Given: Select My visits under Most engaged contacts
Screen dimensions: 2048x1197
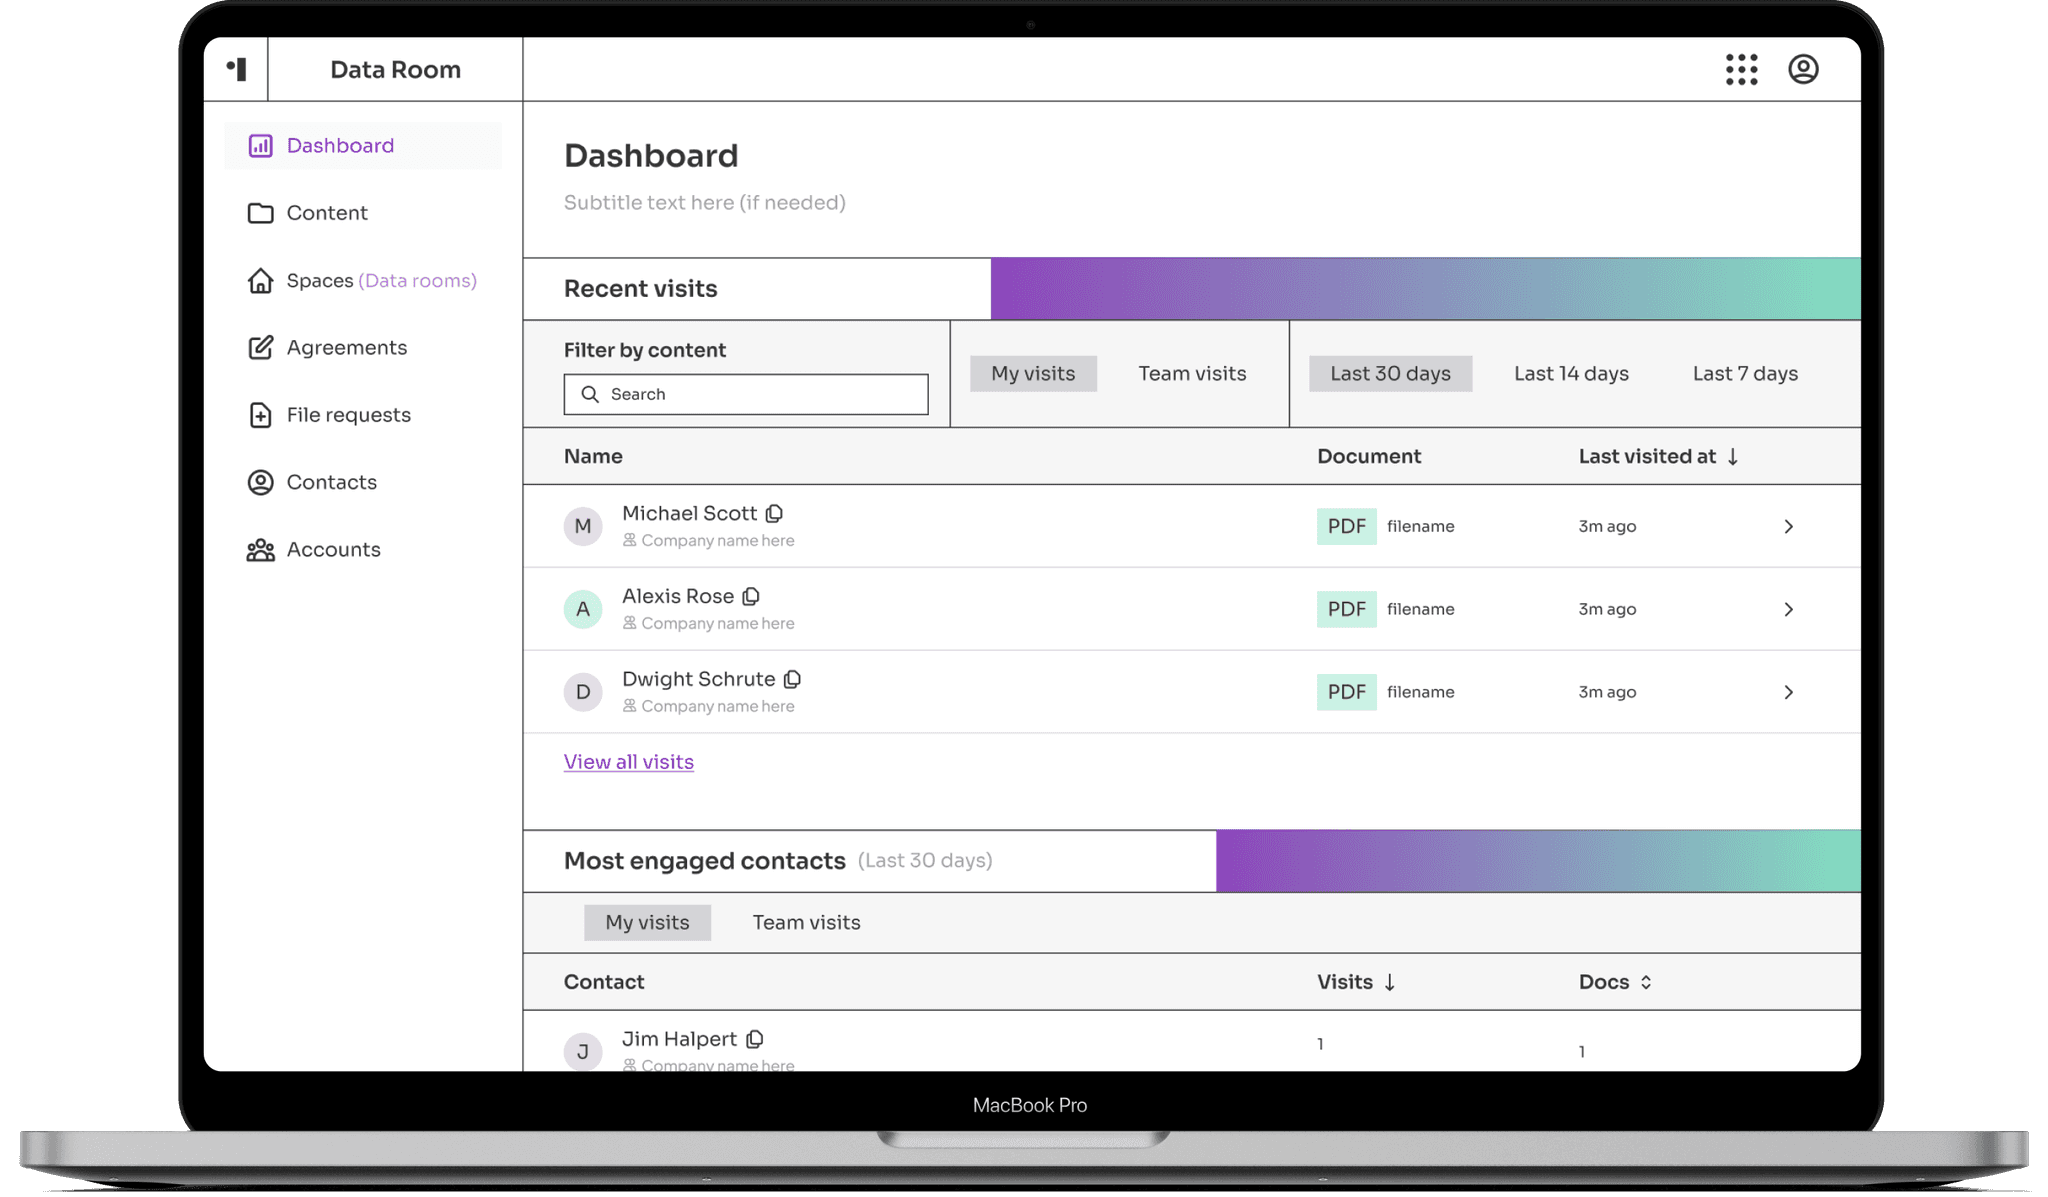Looking at the screenshot, I should click(x=647, y=922).
